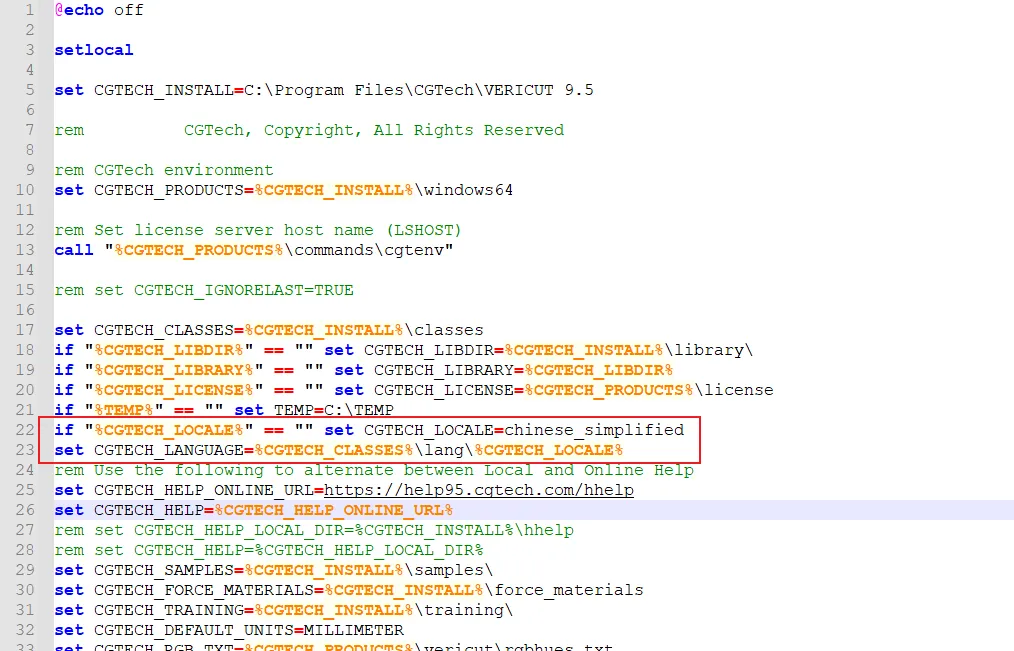Click 'TEMP=C:\TEMP' on line 21
The image size is (1014, 651).
pos(334,411)
